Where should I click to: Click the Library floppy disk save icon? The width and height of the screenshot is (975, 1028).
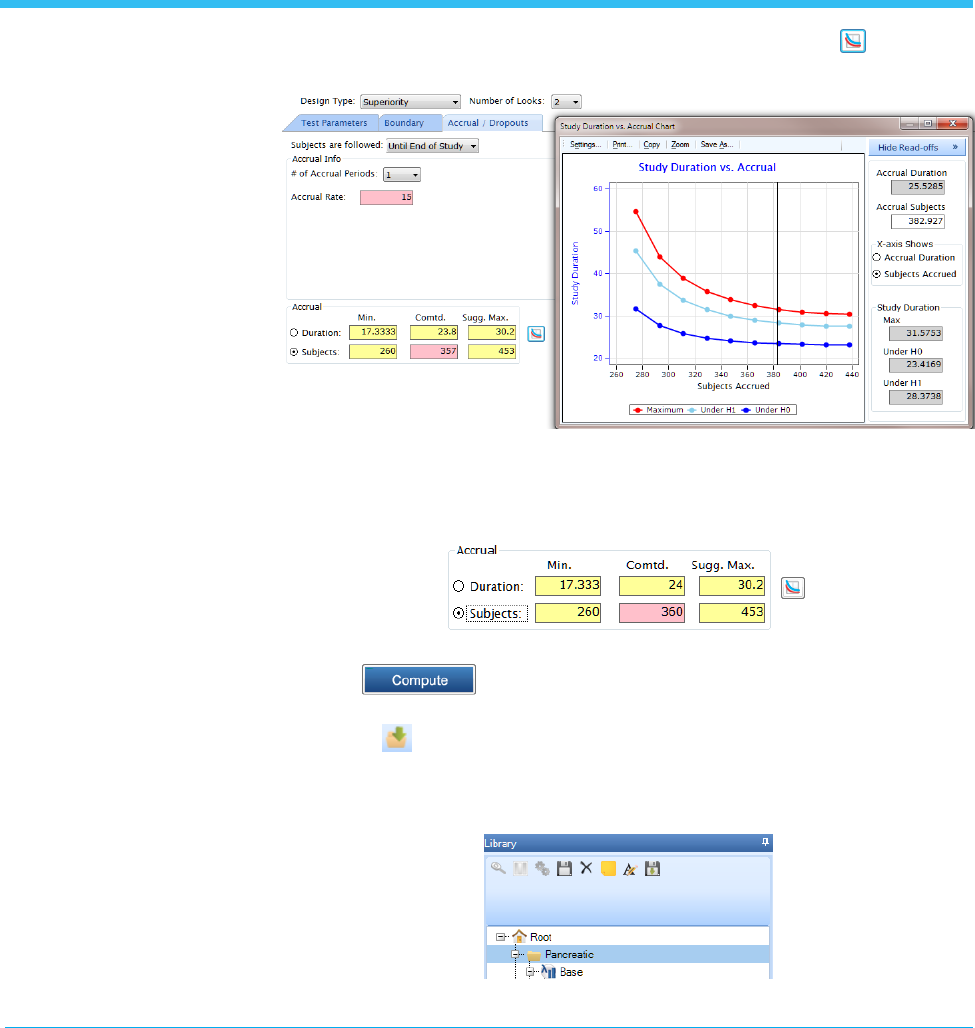564,869
